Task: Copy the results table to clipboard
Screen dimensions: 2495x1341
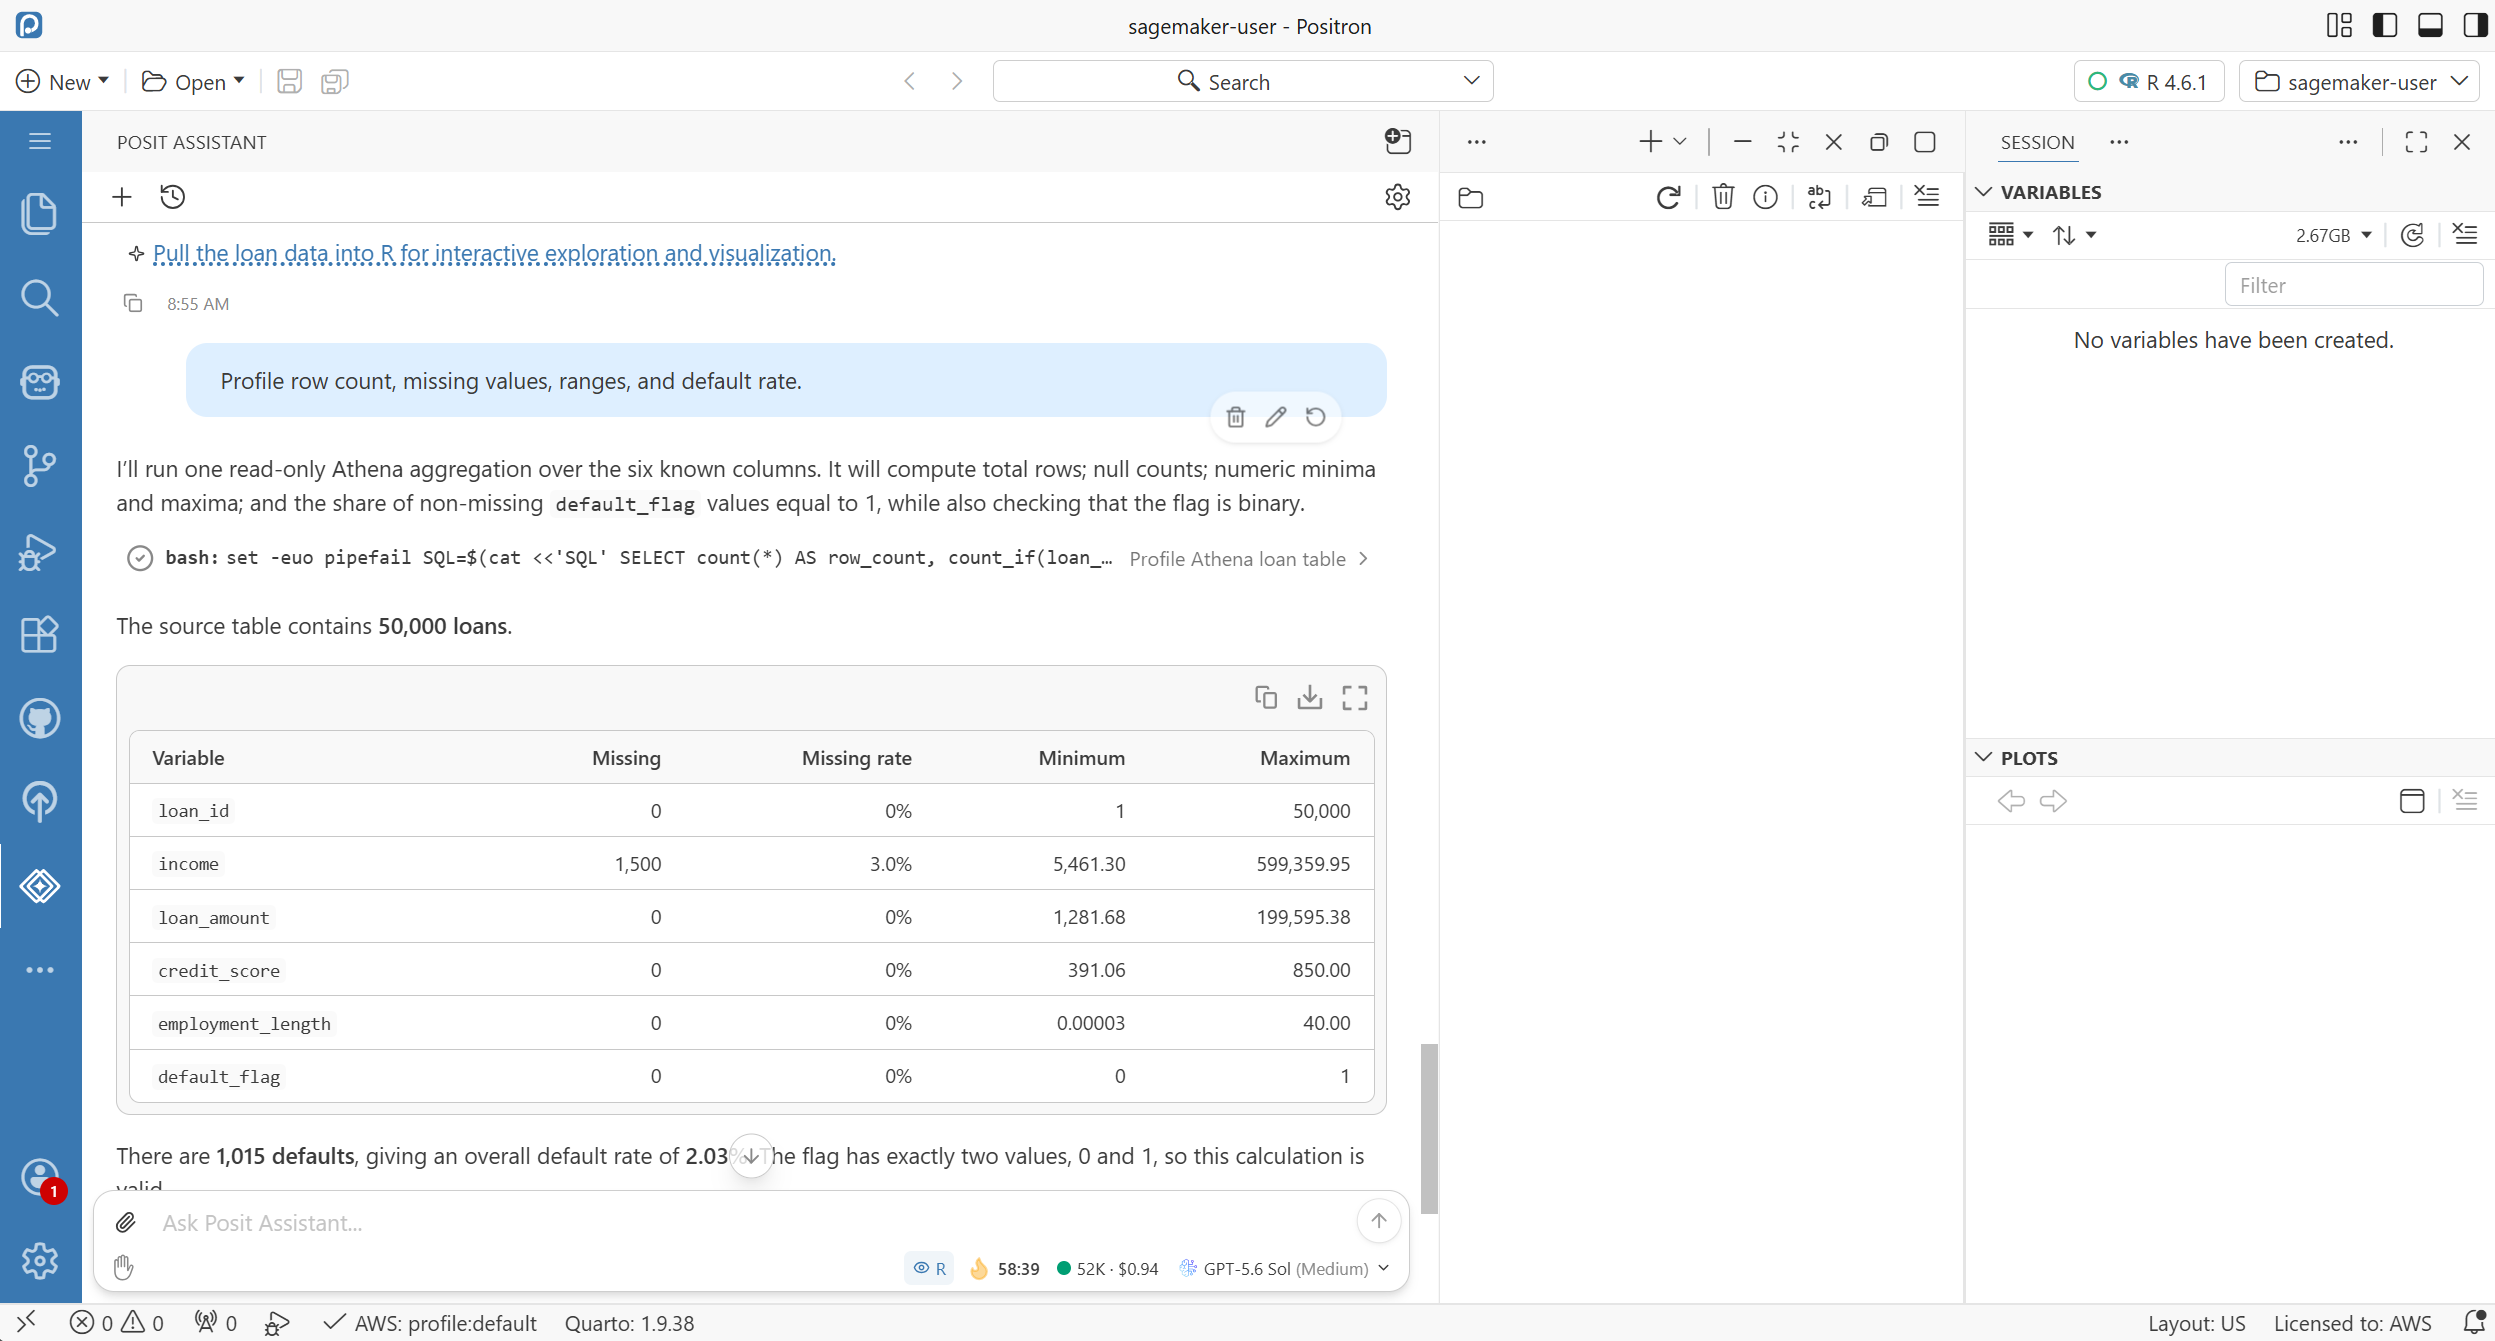Action: click(x=1266, y=697)
